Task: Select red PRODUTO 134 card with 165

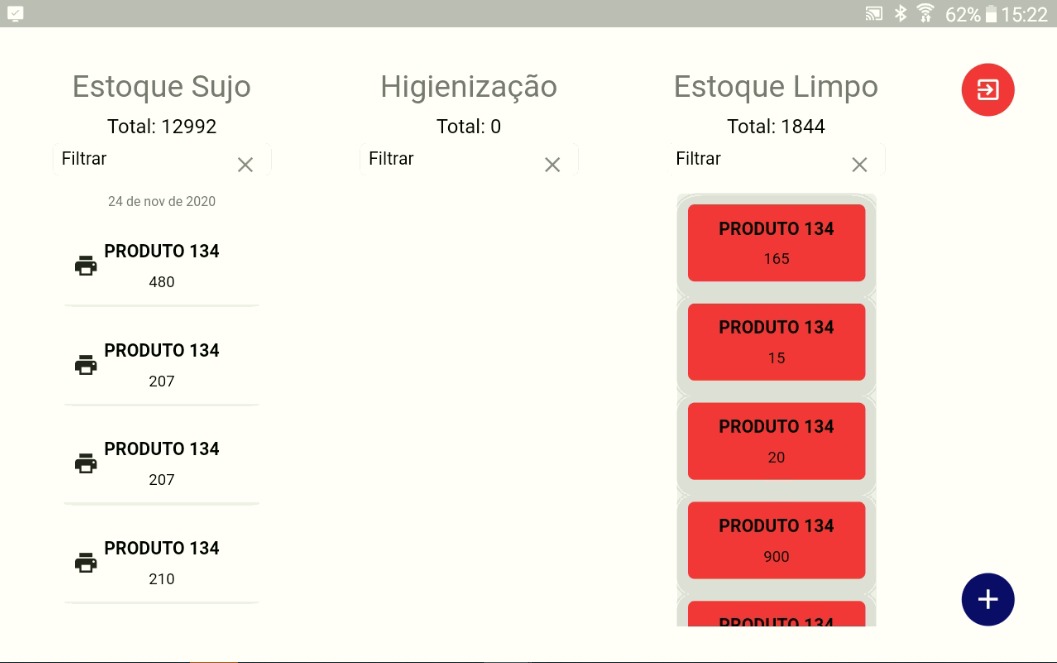Action: 776,243
